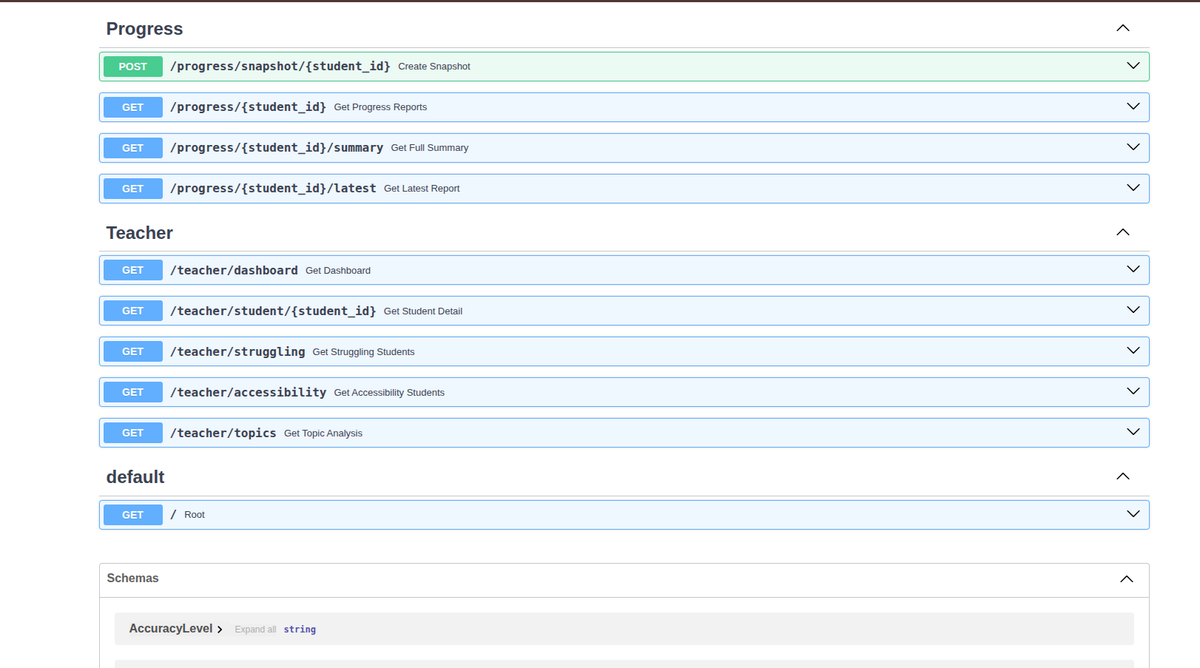Click Expand all for AccuracyLevel
The width and height of the screenshot is (1200, 668).
pyautogui.click(x=255, y=630)
